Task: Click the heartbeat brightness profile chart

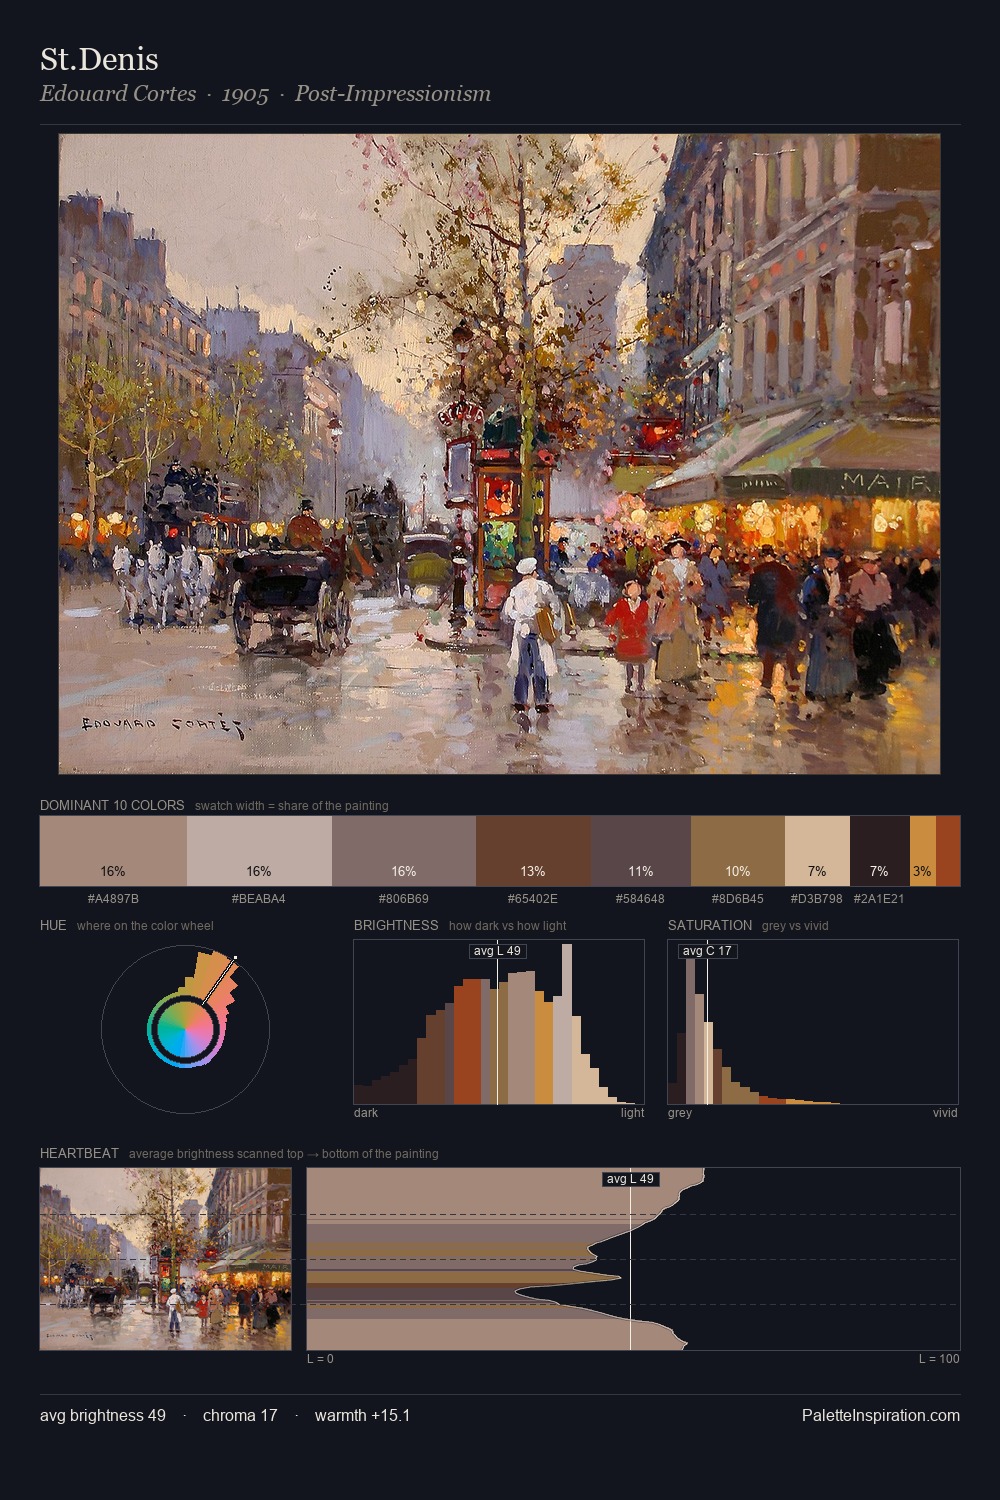Action: 633,1259
